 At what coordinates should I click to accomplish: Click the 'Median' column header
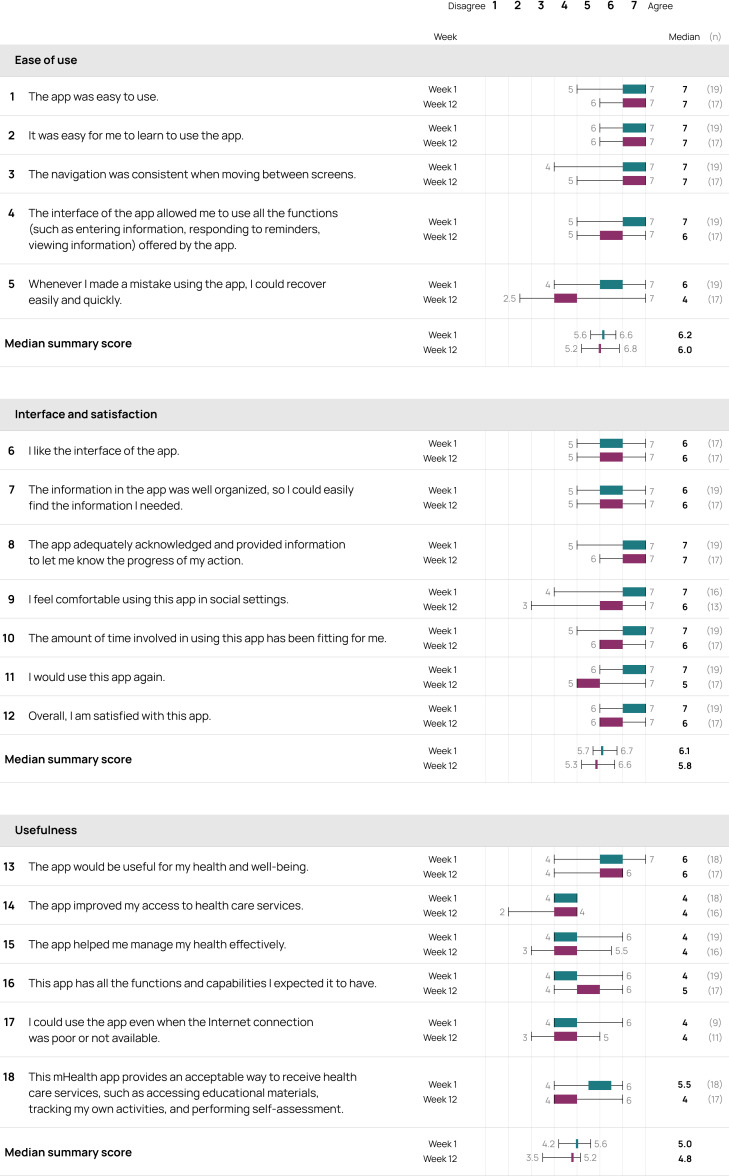click(x=684, y=37)
